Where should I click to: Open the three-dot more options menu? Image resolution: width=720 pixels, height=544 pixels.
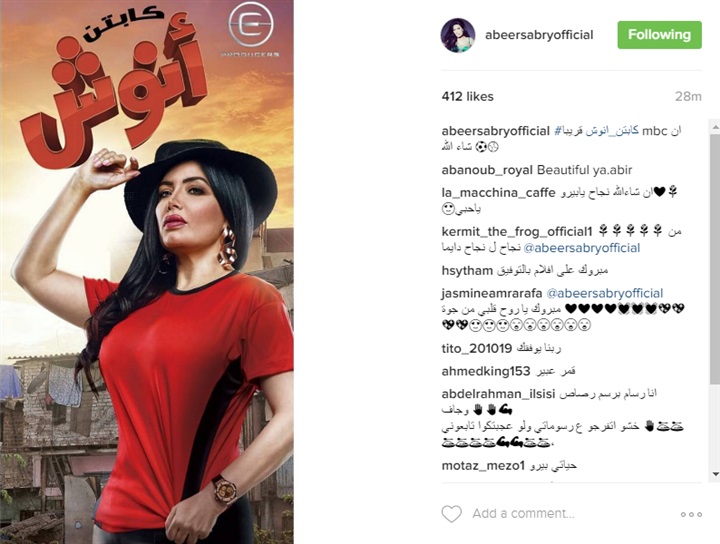pyautogui.click(x=691, y=514)
